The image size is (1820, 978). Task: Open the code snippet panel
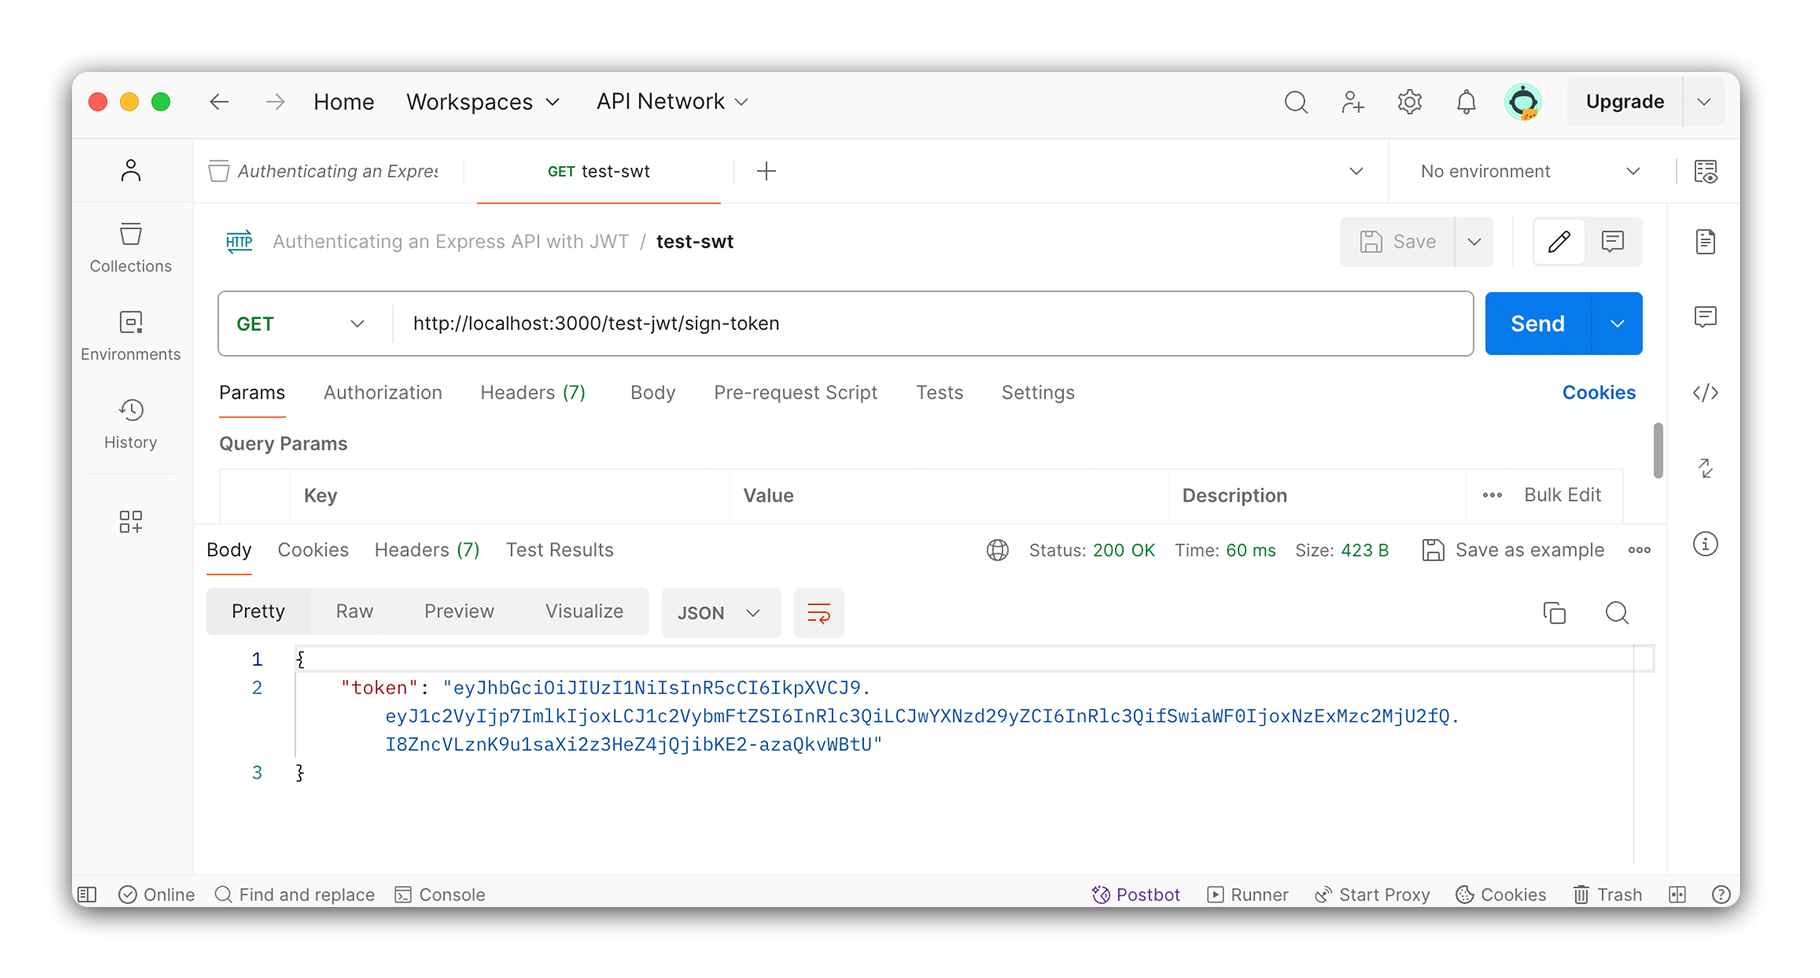[1705, 392]
